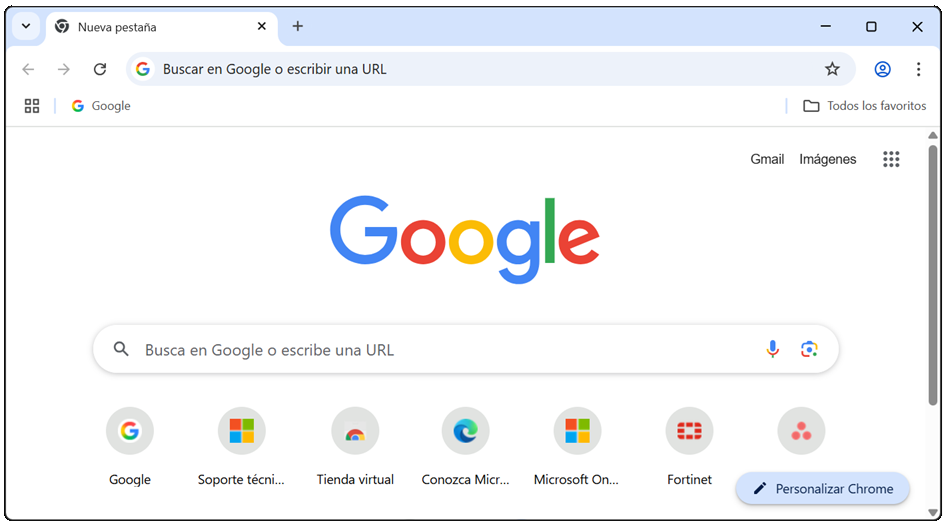Search by image with Lens icon
Screen dimensions: 945x525
pyautogui.click(x=809, y=349)
